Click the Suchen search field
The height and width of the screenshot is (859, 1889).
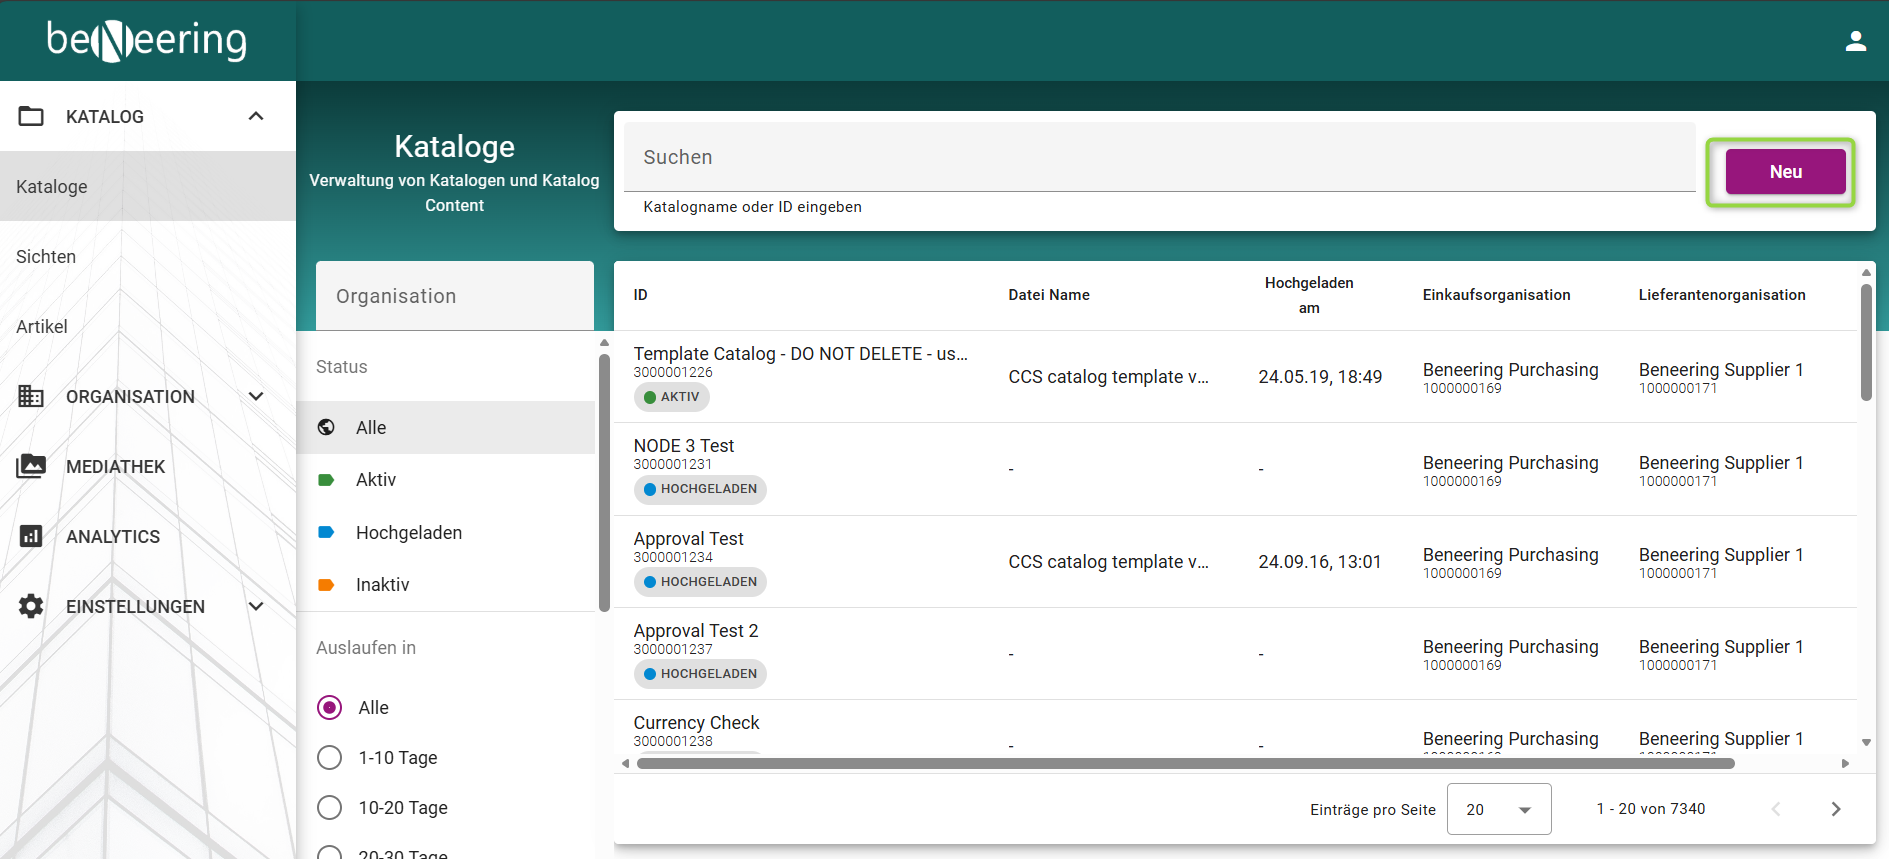pos(1158,157)
